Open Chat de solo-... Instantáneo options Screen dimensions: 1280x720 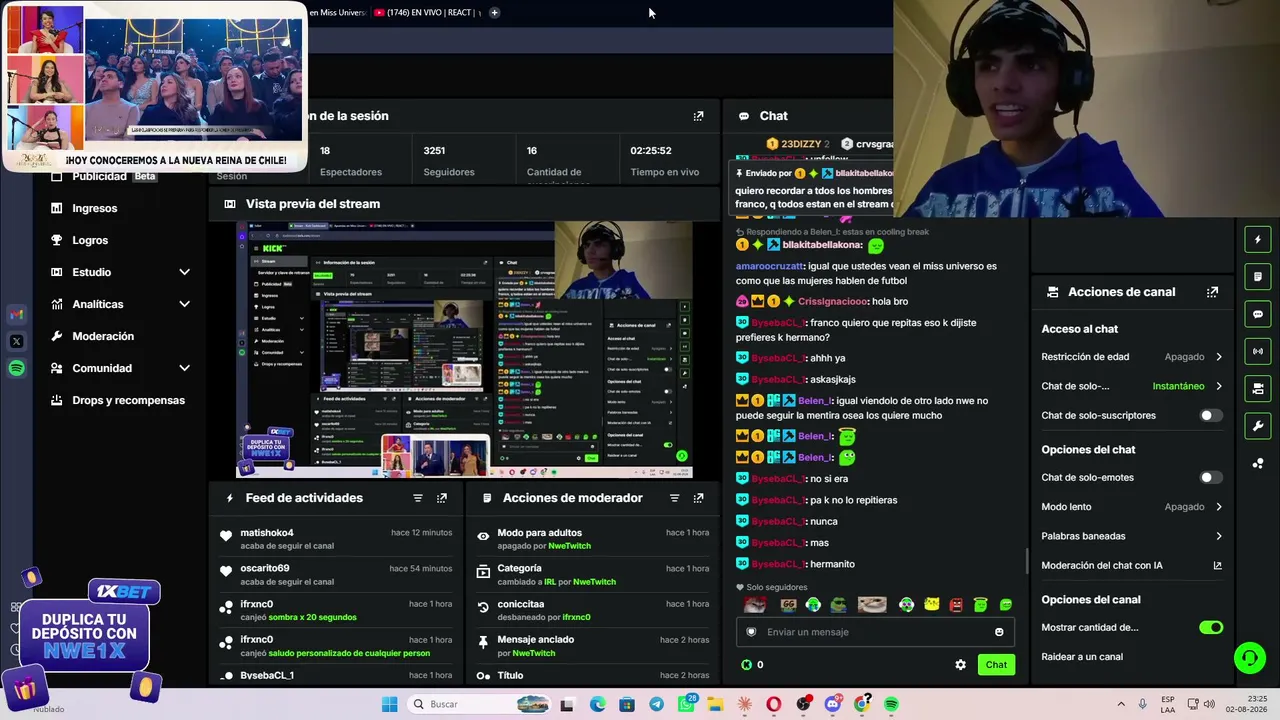1131,386
